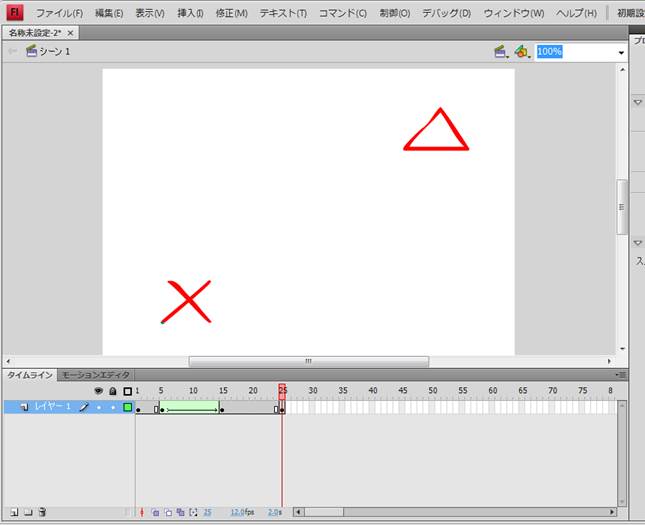Toggle outline color box of レイヤー 1
645x525 pixels.
tap(127, 407)
